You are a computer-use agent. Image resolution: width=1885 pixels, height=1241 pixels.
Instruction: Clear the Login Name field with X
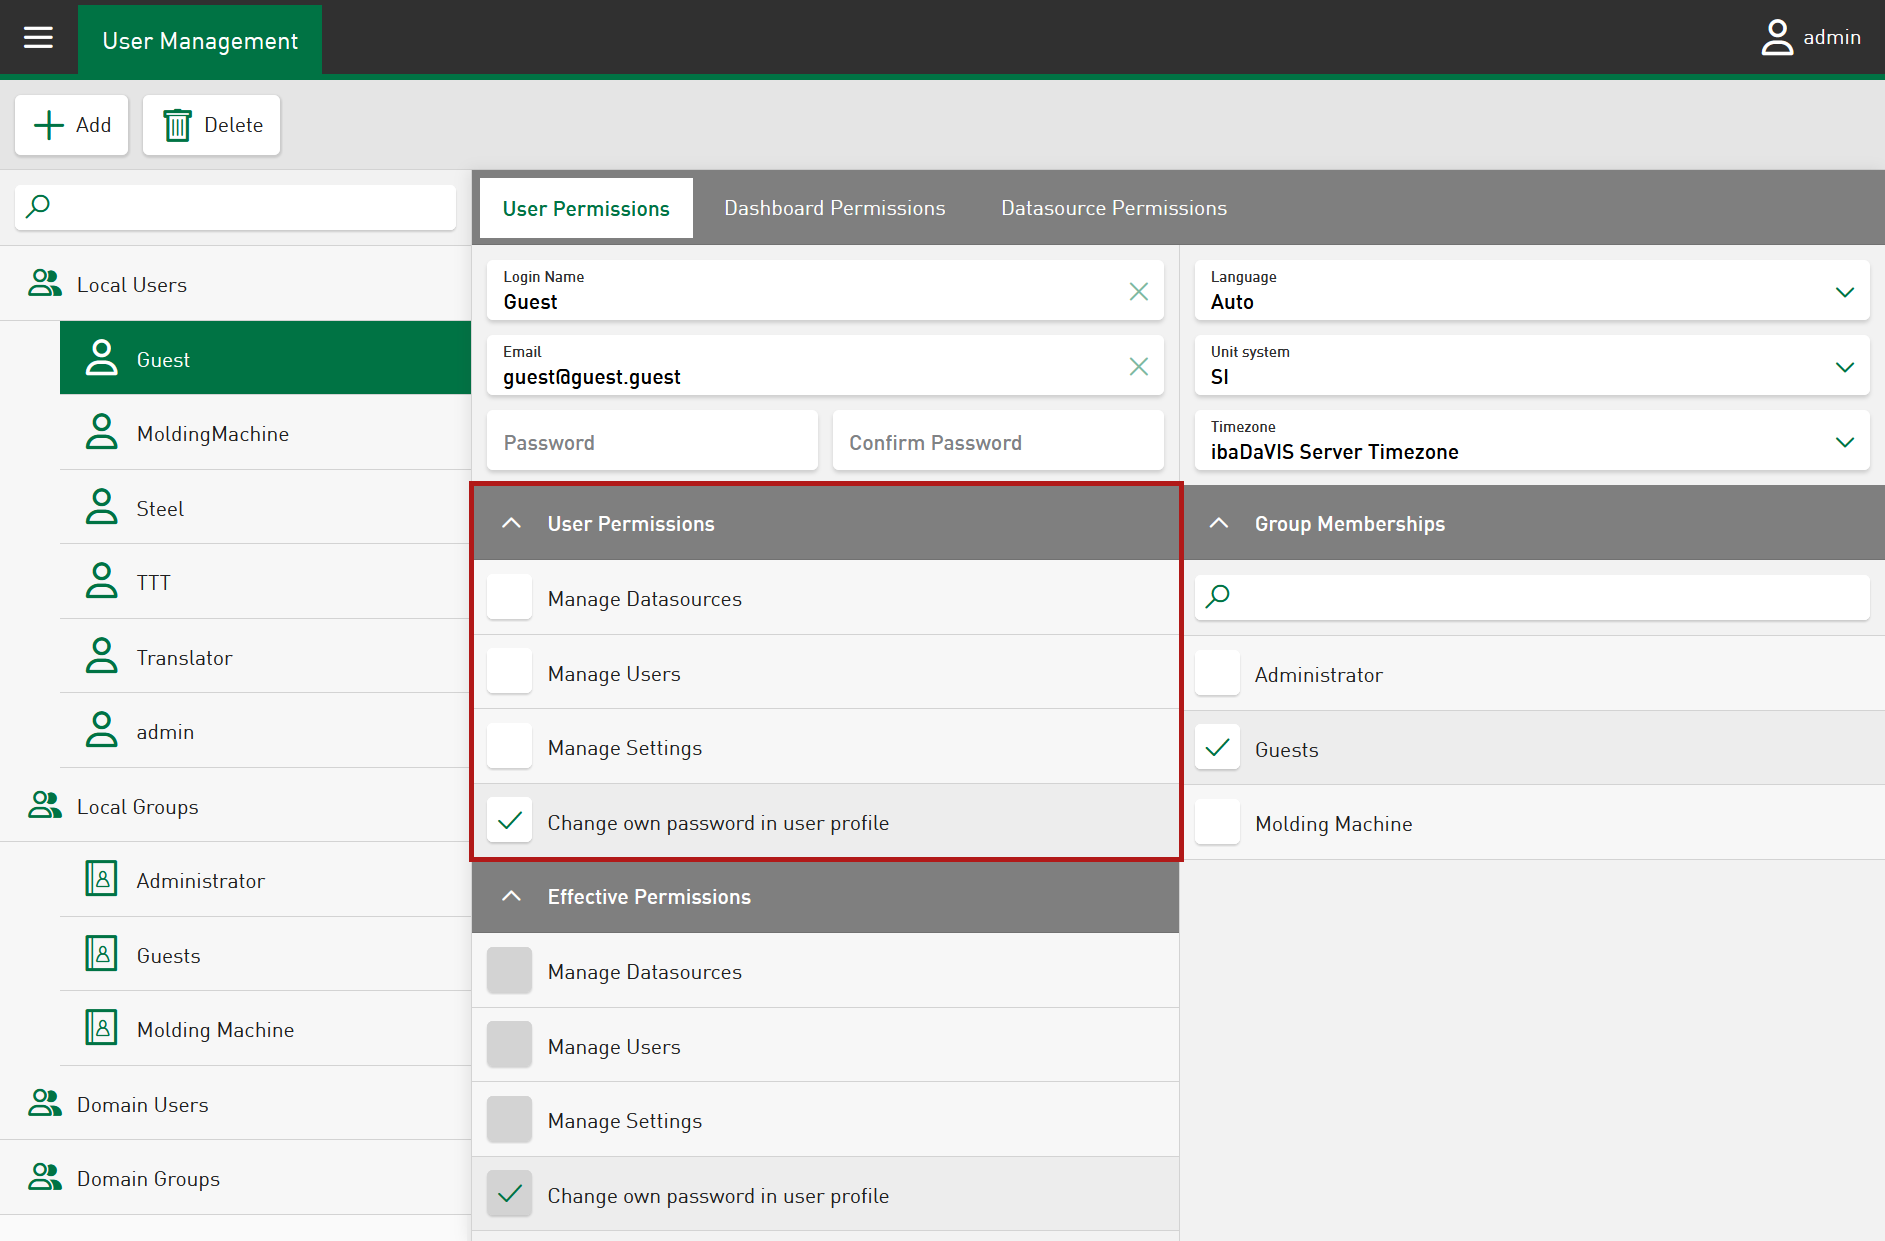[x=1138, y=291]
